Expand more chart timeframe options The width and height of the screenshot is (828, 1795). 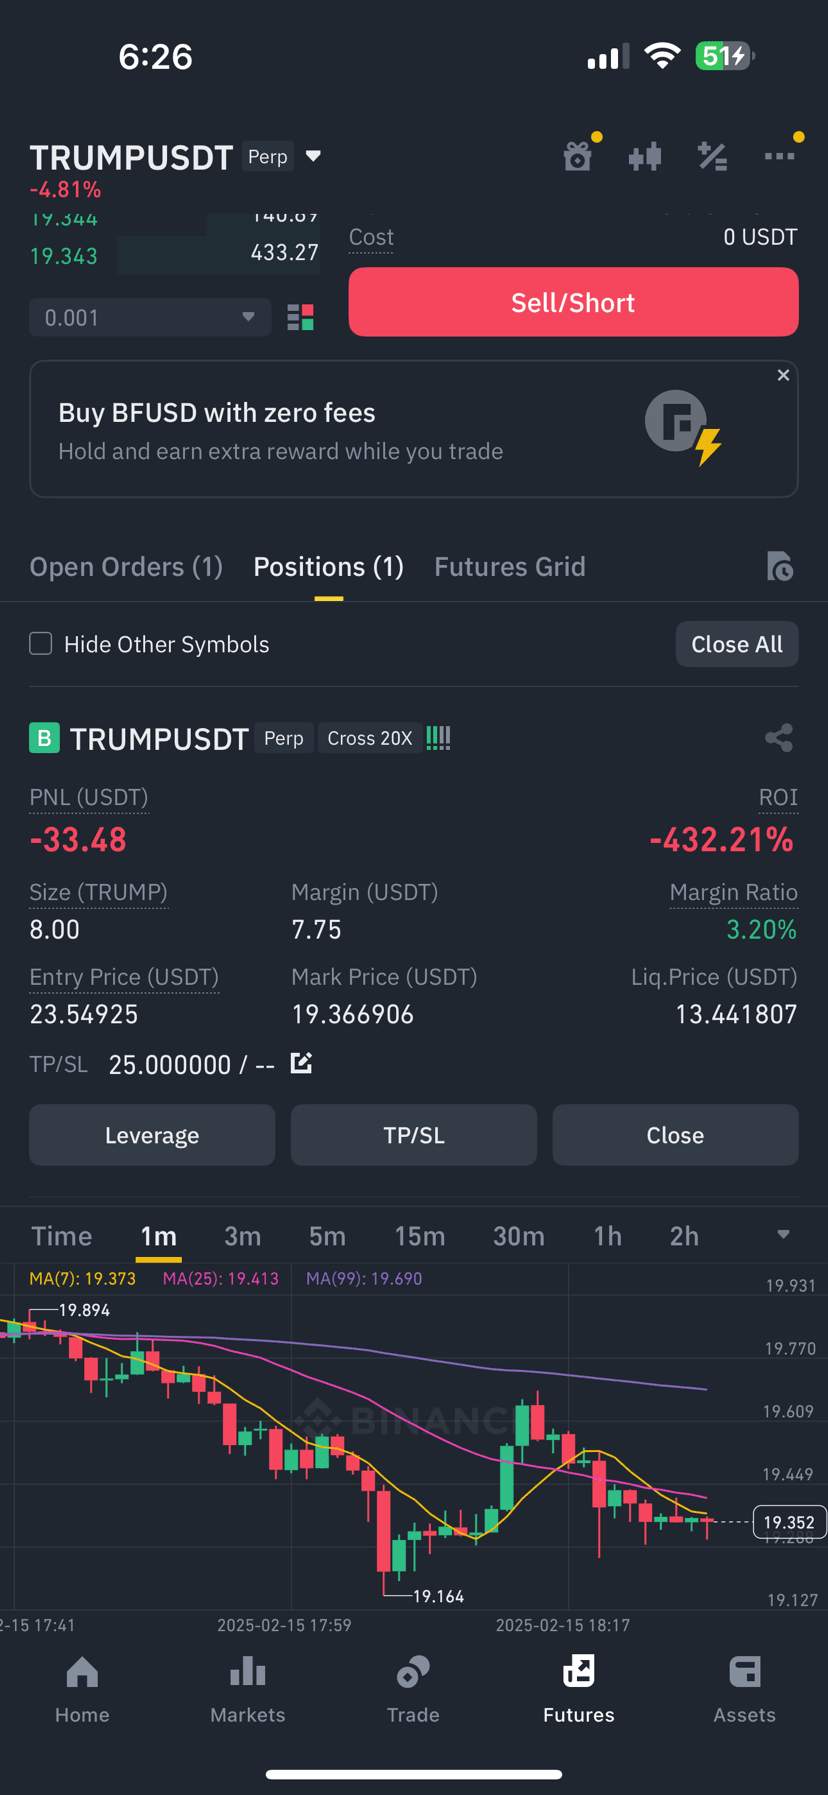pyautogui.click(x=783, y=1235)
